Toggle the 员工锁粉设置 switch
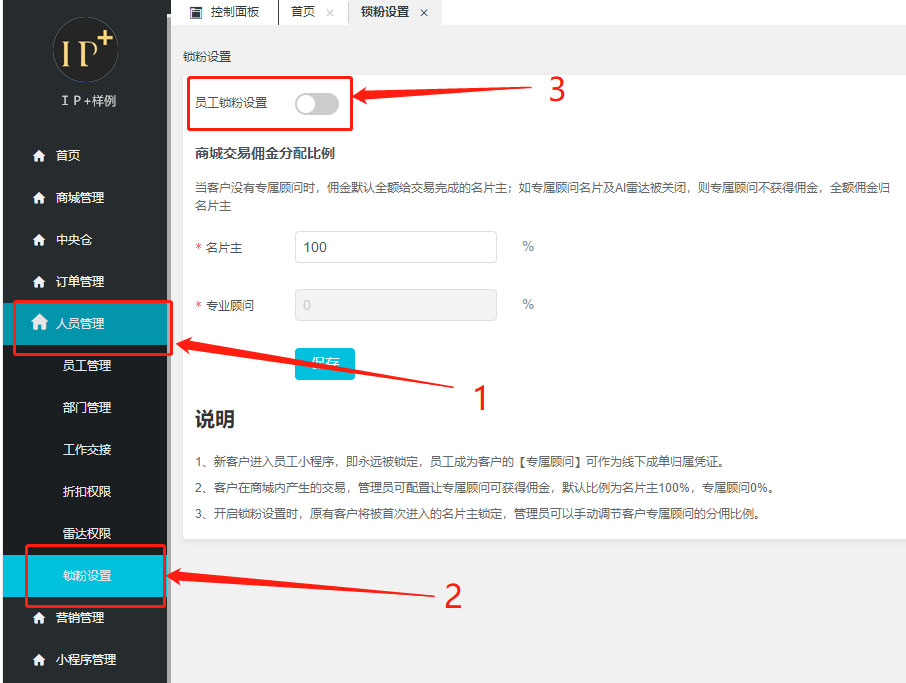Image resolution: width=906 pixels, height=683 pixels. coord(317,104)
